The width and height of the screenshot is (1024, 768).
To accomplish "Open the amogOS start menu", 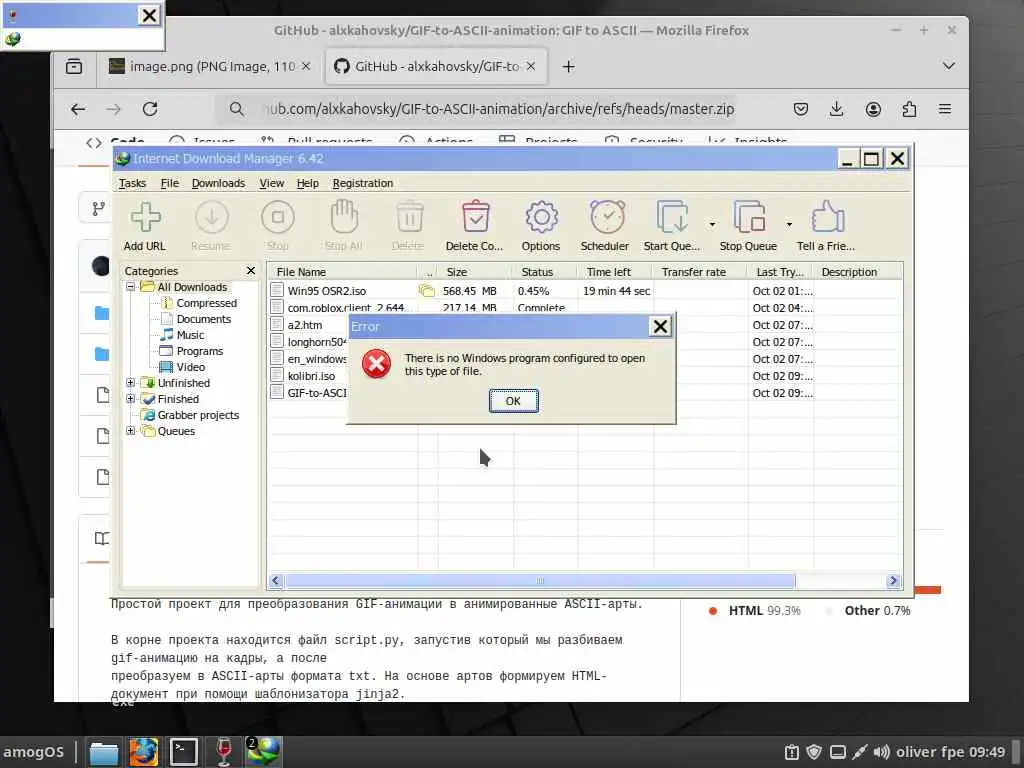I will tap(34, 752).
